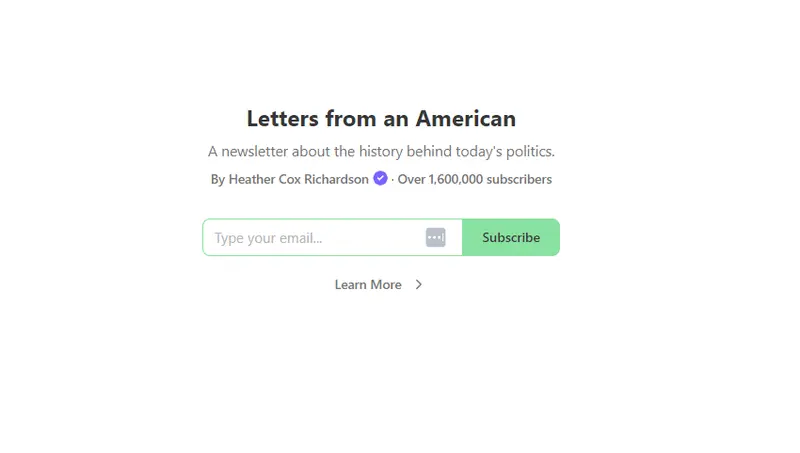
Task: Click the autofill dots icon in email field
Action: 435,237
